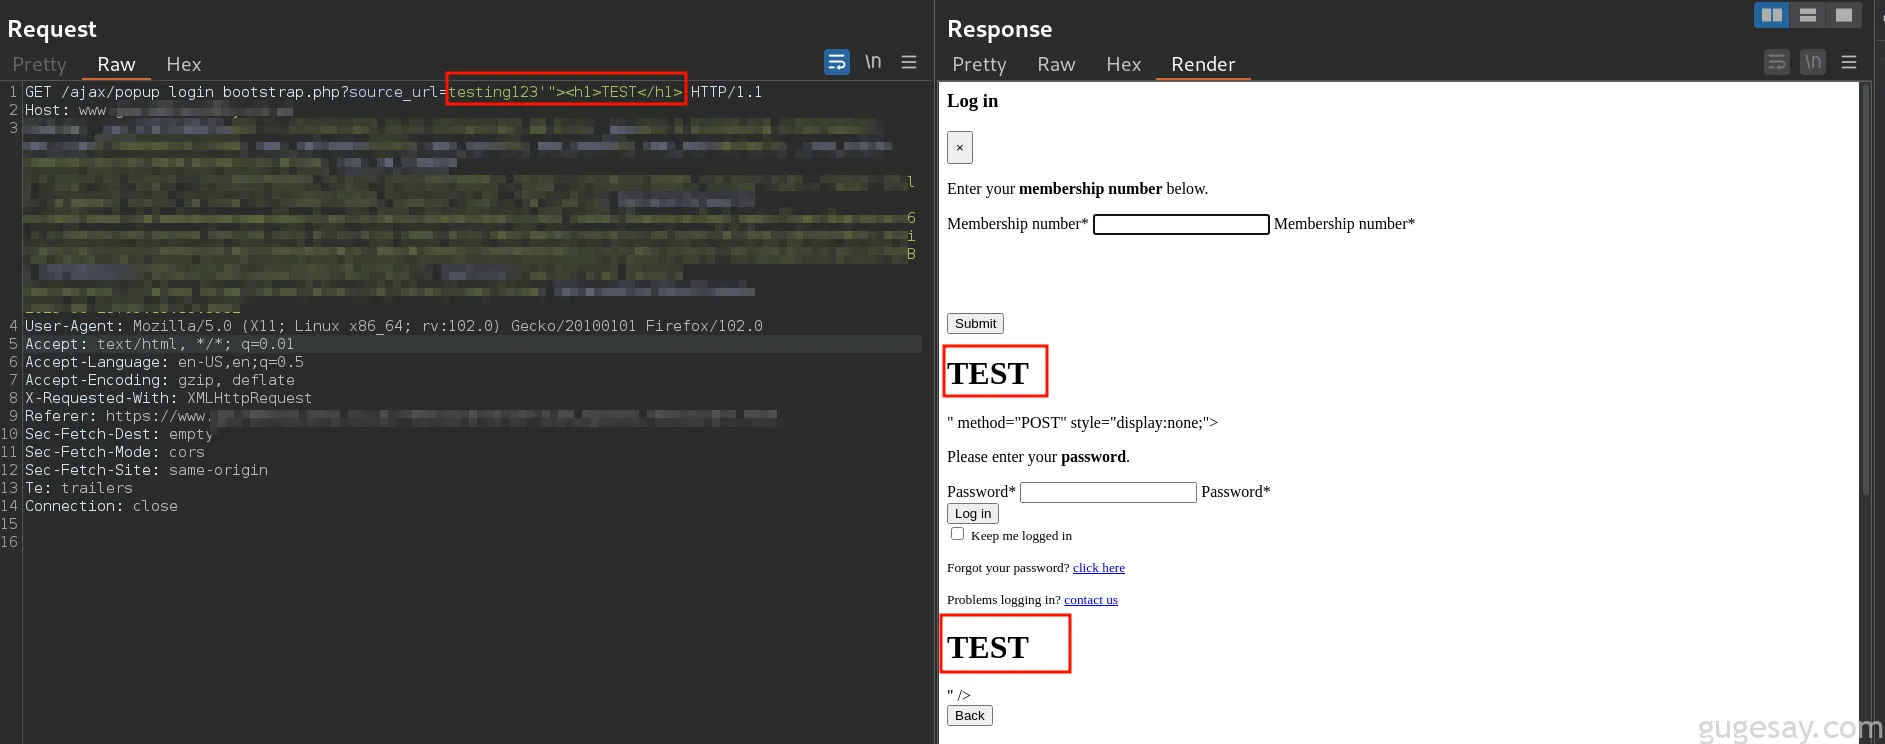Click the Submit button in rendered page

975,323
